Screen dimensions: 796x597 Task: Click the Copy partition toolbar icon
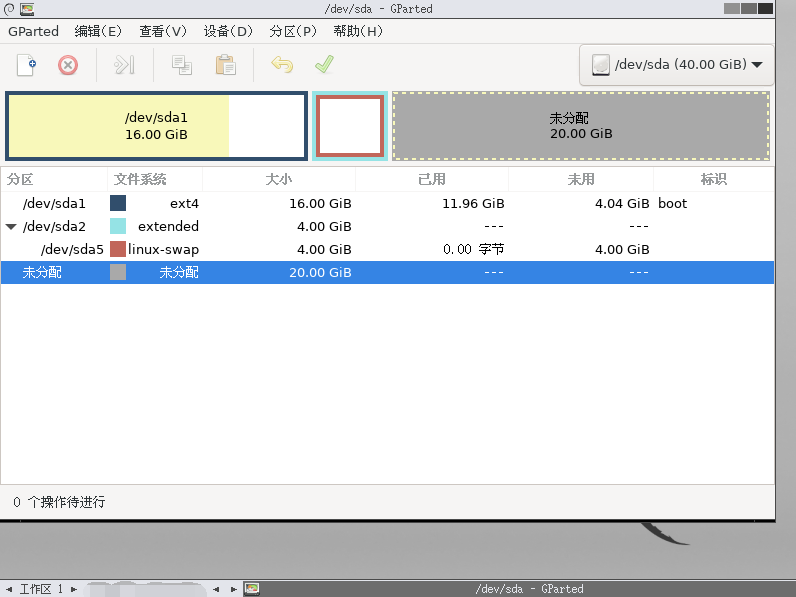coord(182,65)
